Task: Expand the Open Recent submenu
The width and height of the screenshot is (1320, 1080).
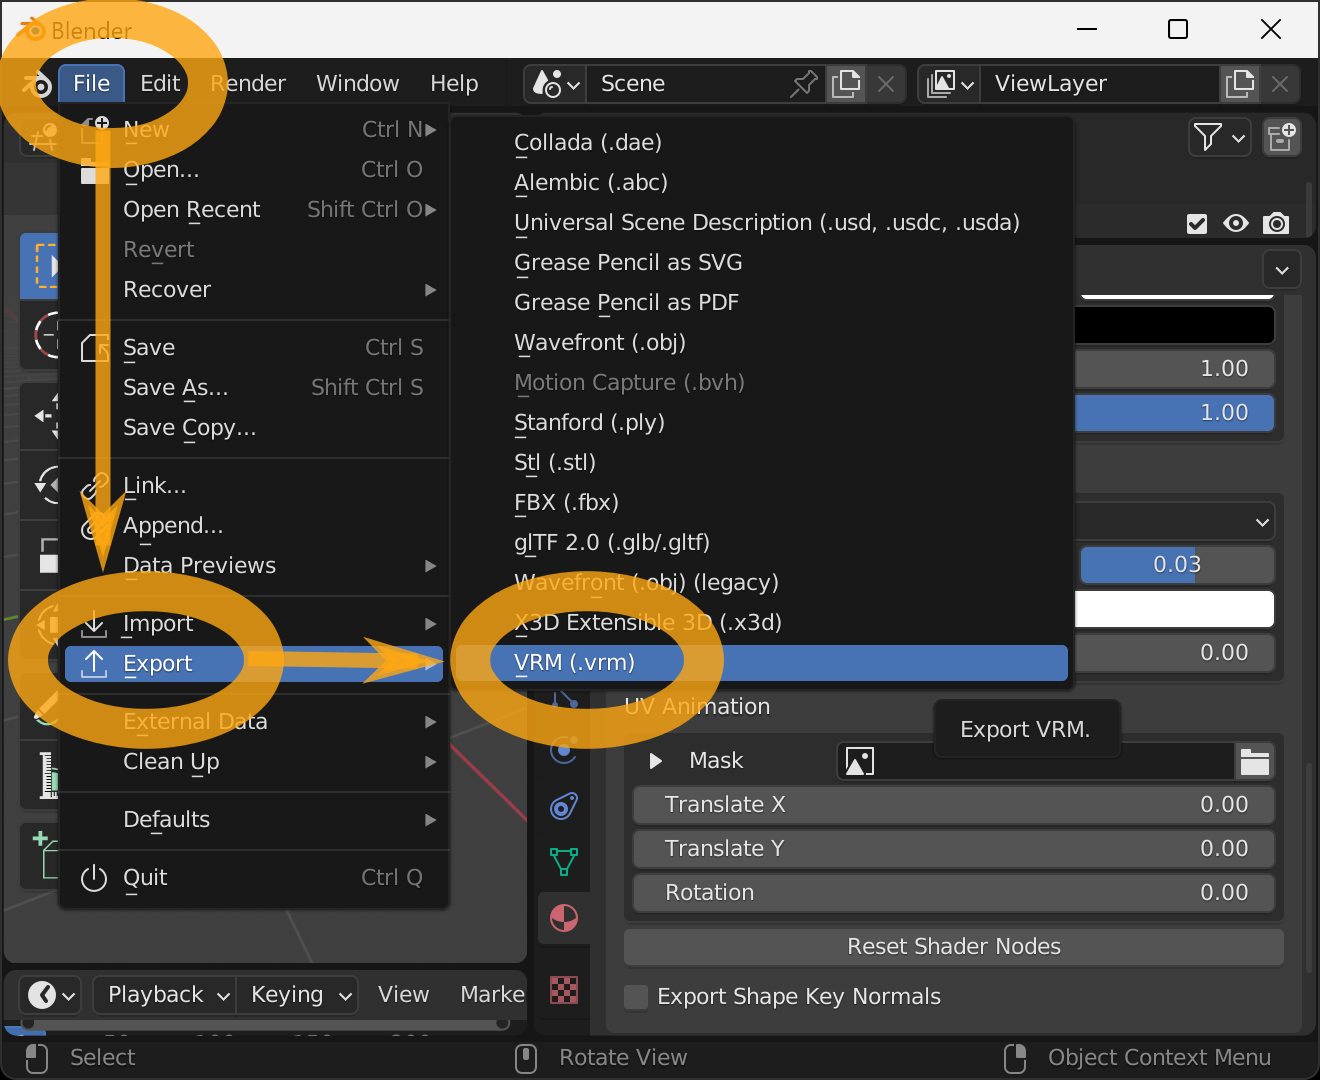Action: click(x=254, y=210)
